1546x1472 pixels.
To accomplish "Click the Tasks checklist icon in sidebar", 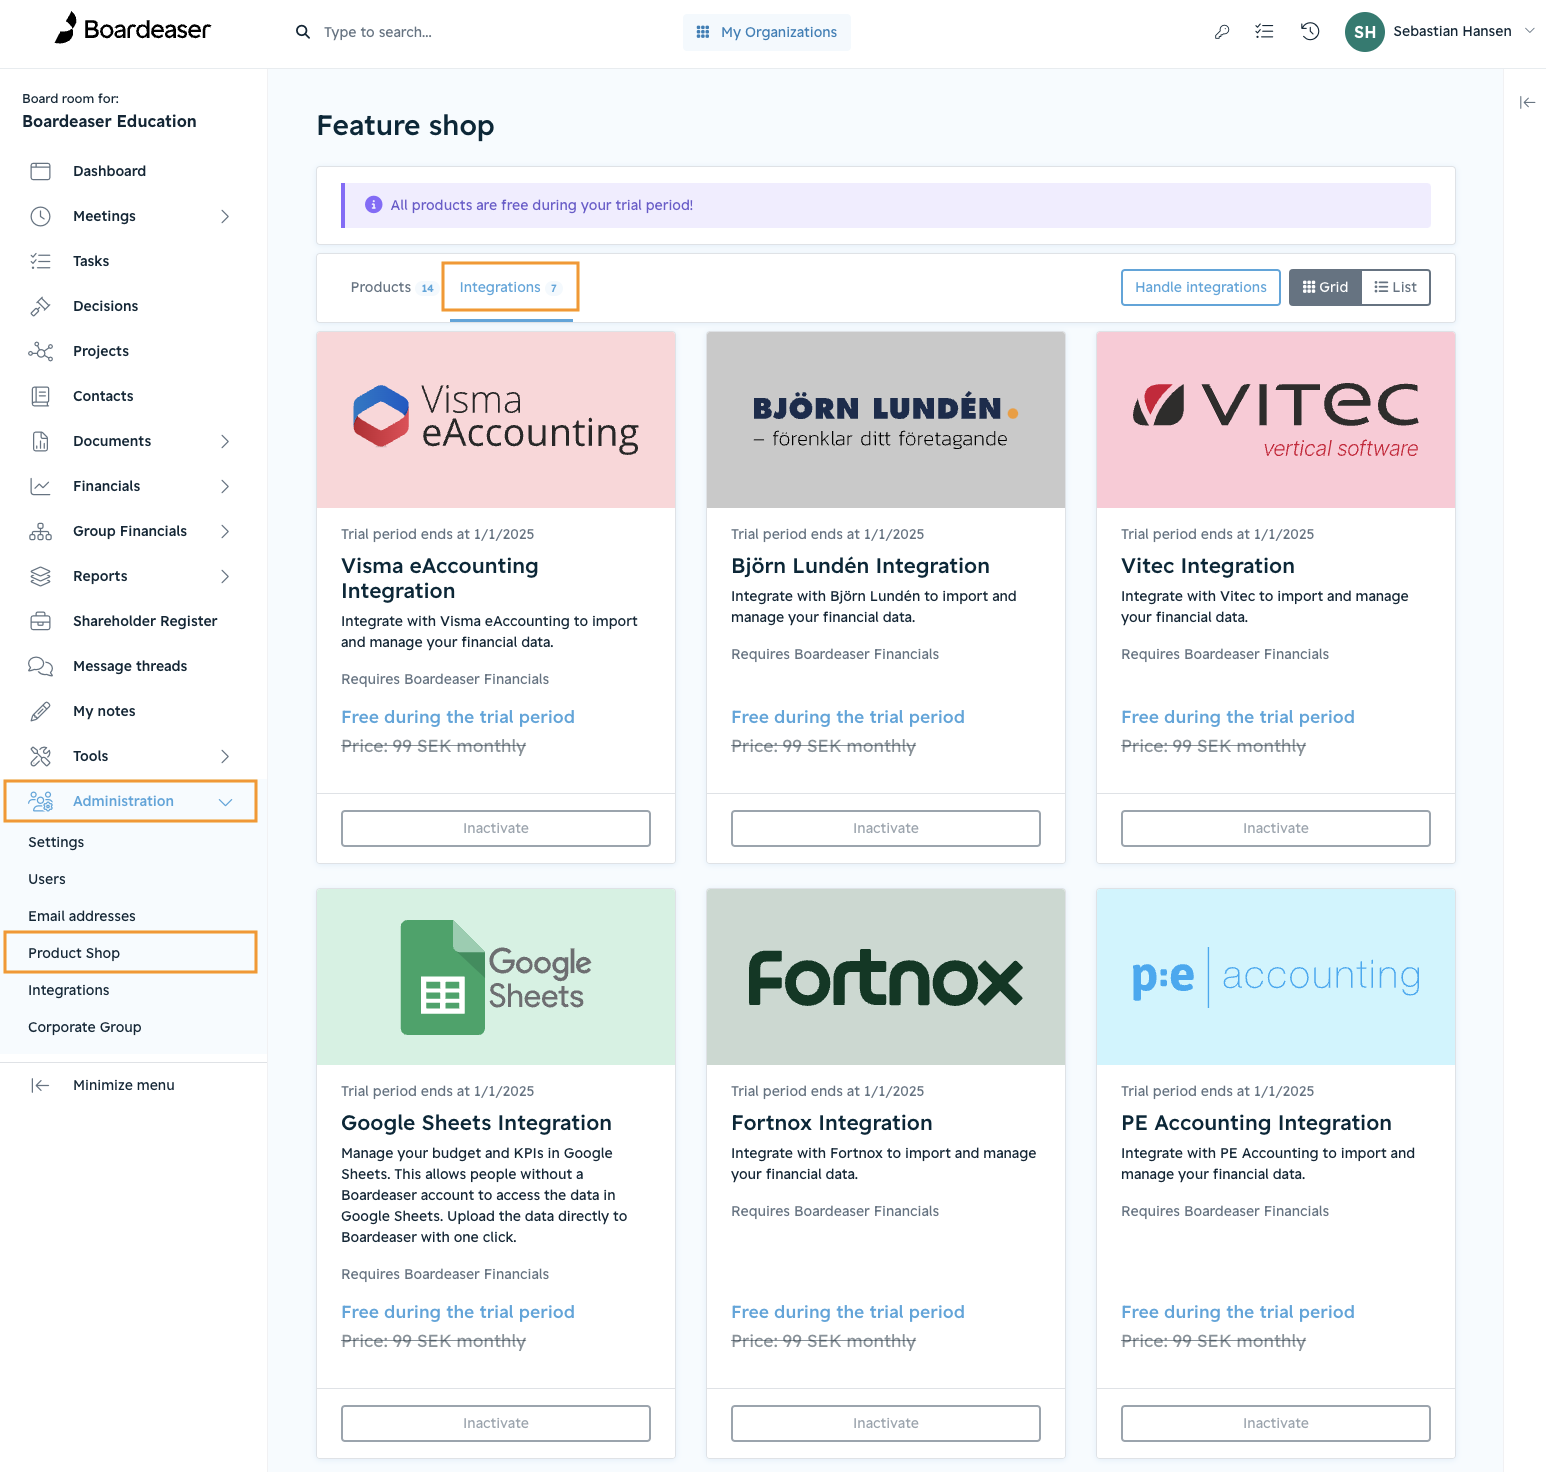I will [x=40, y=261].
